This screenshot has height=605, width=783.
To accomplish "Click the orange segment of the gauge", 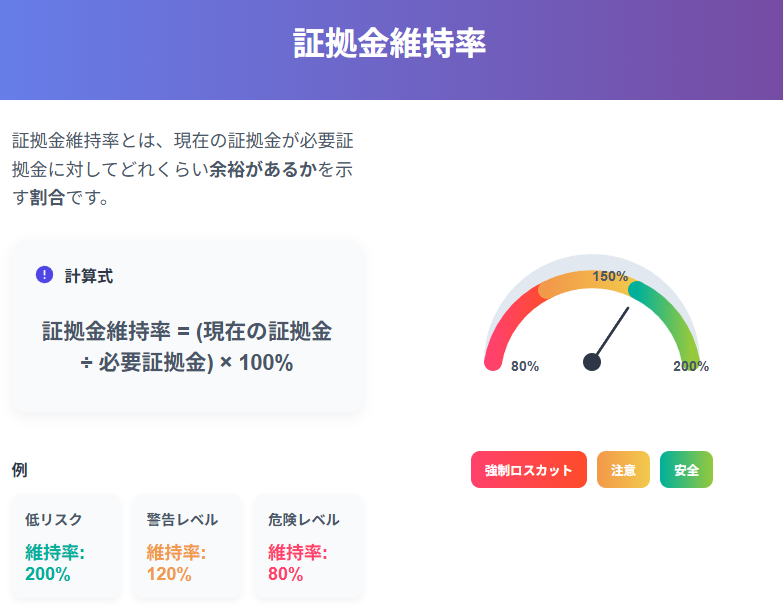I will tap(584, 281).
